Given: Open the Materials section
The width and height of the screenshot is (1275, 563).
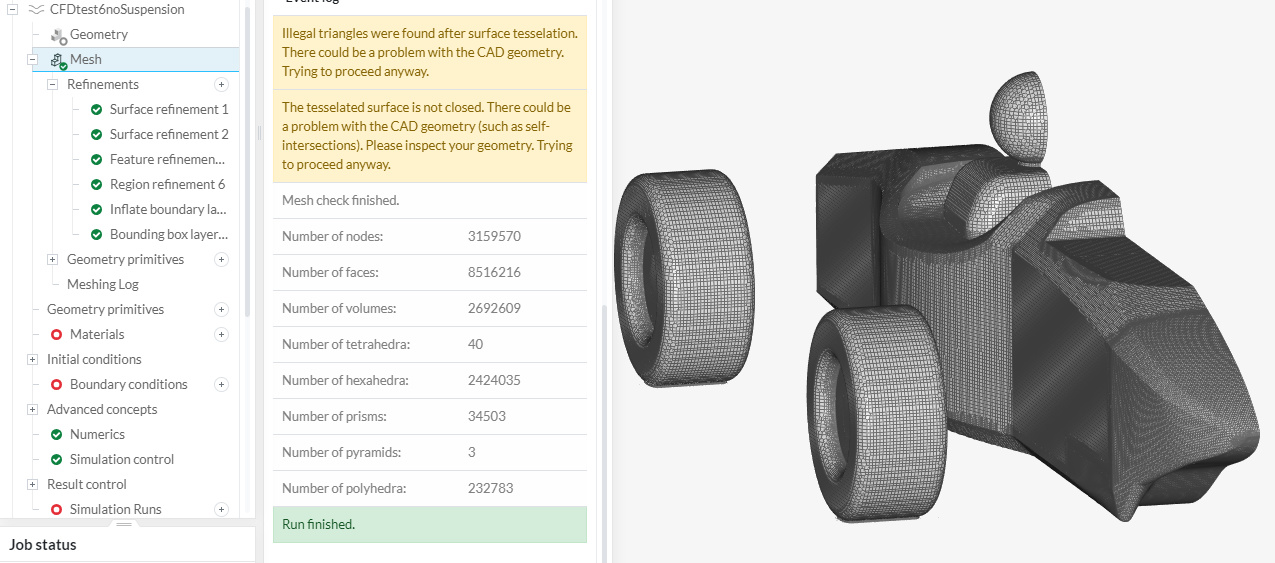Looking at the screenshot, I should click(x=97, y=335).
